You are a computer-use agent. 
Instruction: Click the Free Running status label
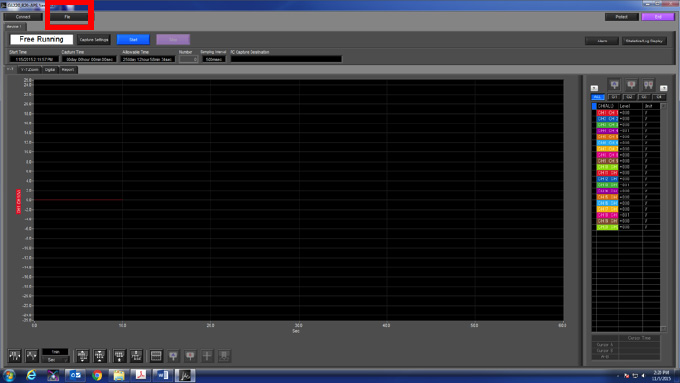(x=41, y=39)
